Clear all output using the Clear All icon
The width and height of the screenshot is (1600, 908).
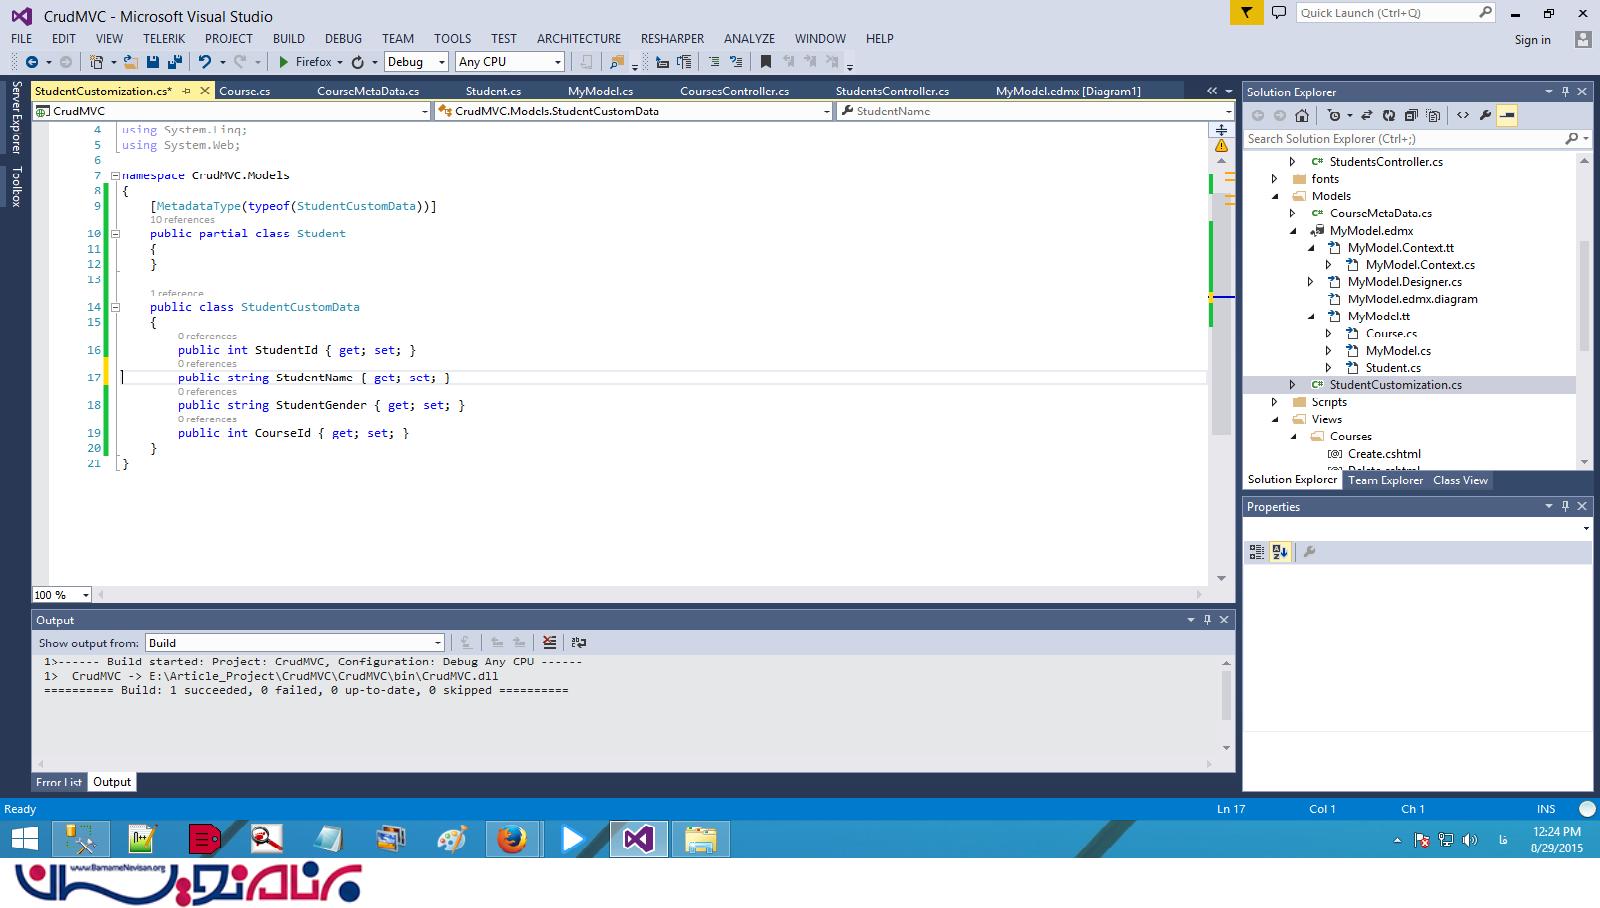549,643
